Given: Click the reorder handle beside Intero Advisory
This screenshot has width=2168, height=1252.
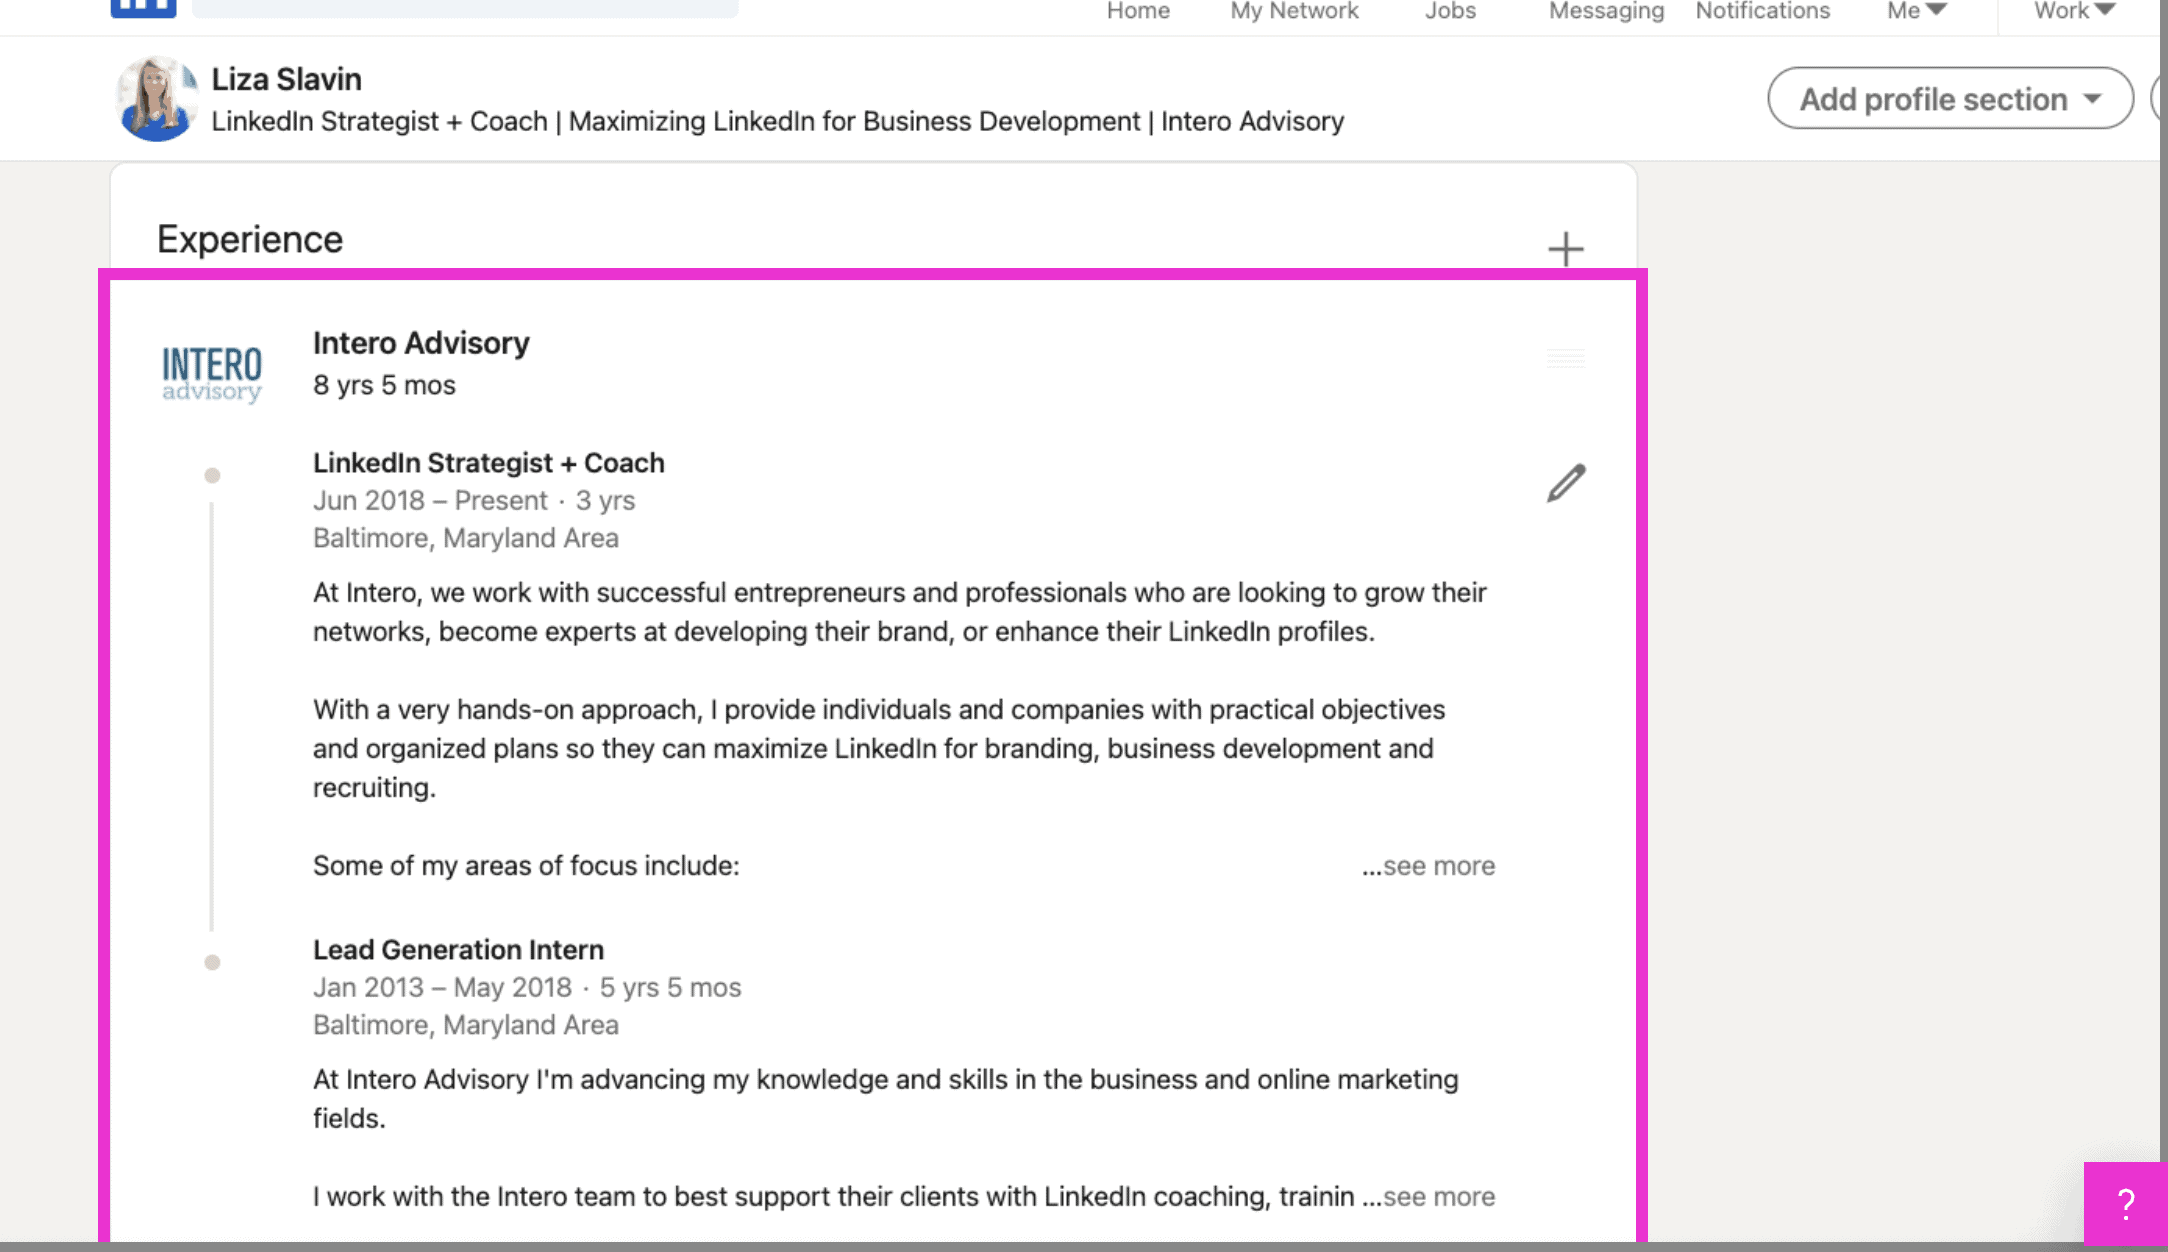Looking at the screenshot, I should pos(1565,358).
